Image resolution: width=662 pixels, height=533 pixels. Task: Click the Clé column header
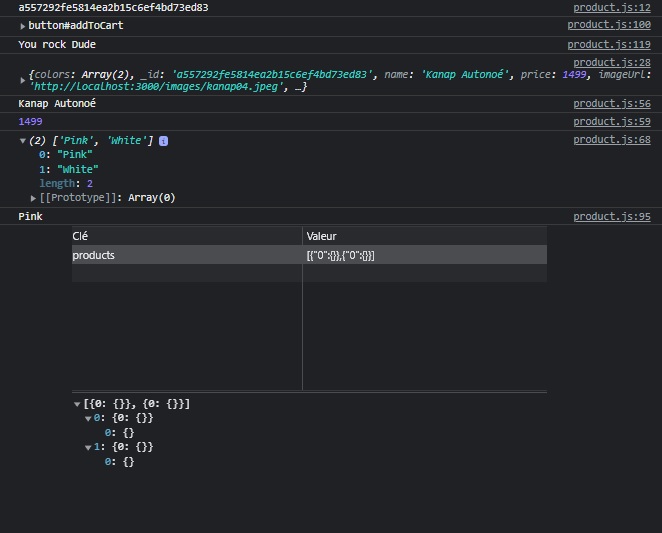[x=187, y=236]
